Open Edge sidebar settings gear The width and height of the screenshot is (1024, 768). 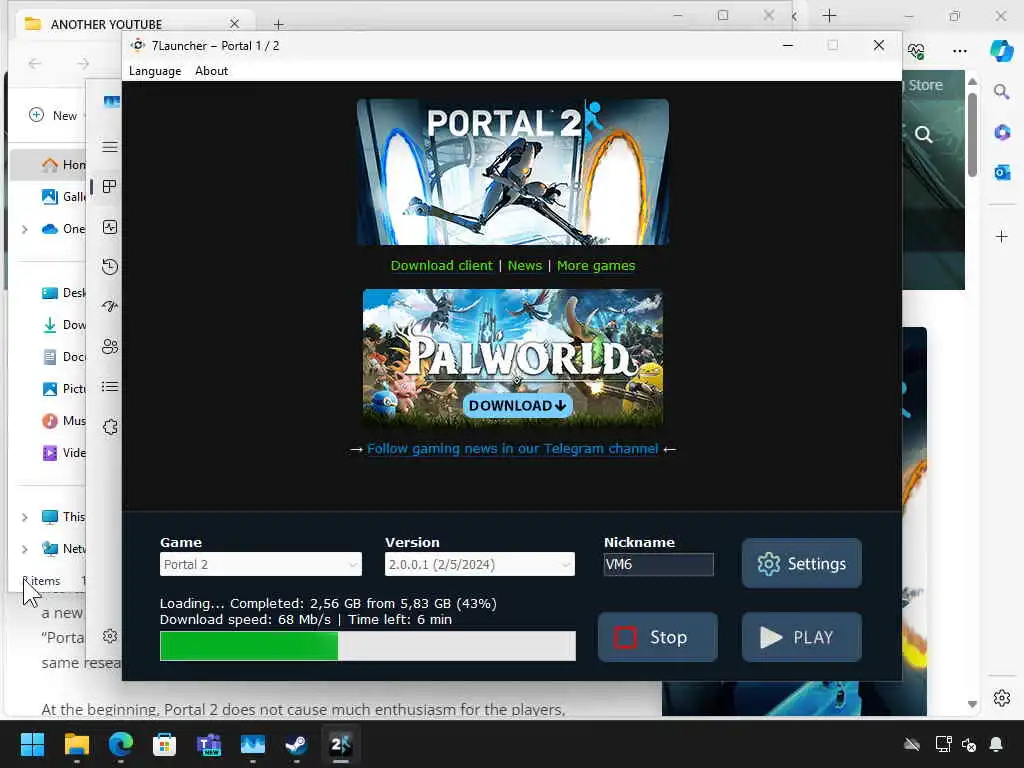[1002, 698]
